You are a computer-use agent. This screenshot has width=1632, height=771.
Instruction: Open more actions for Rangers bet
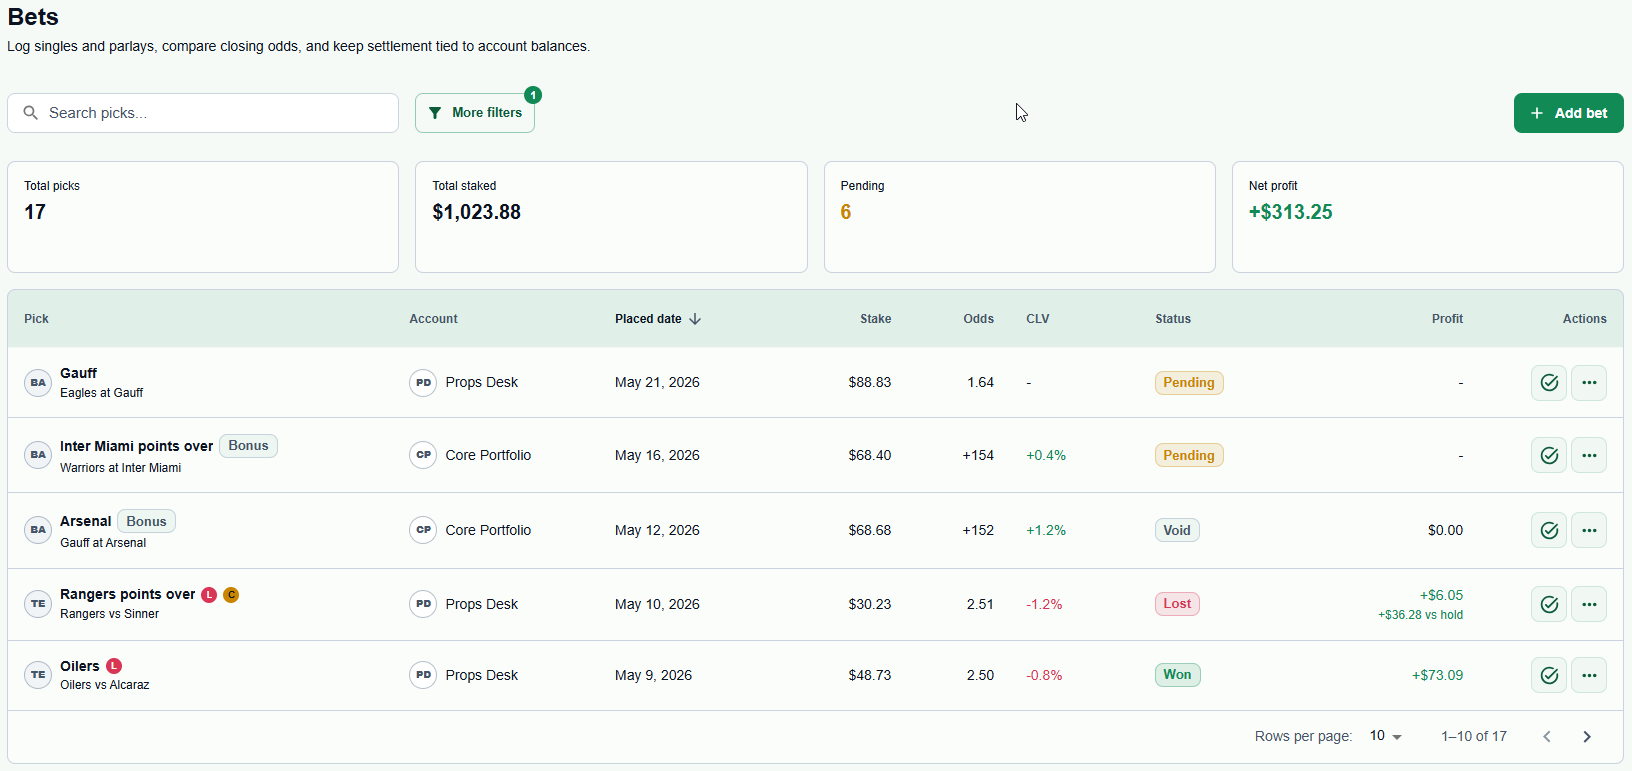1589,604
